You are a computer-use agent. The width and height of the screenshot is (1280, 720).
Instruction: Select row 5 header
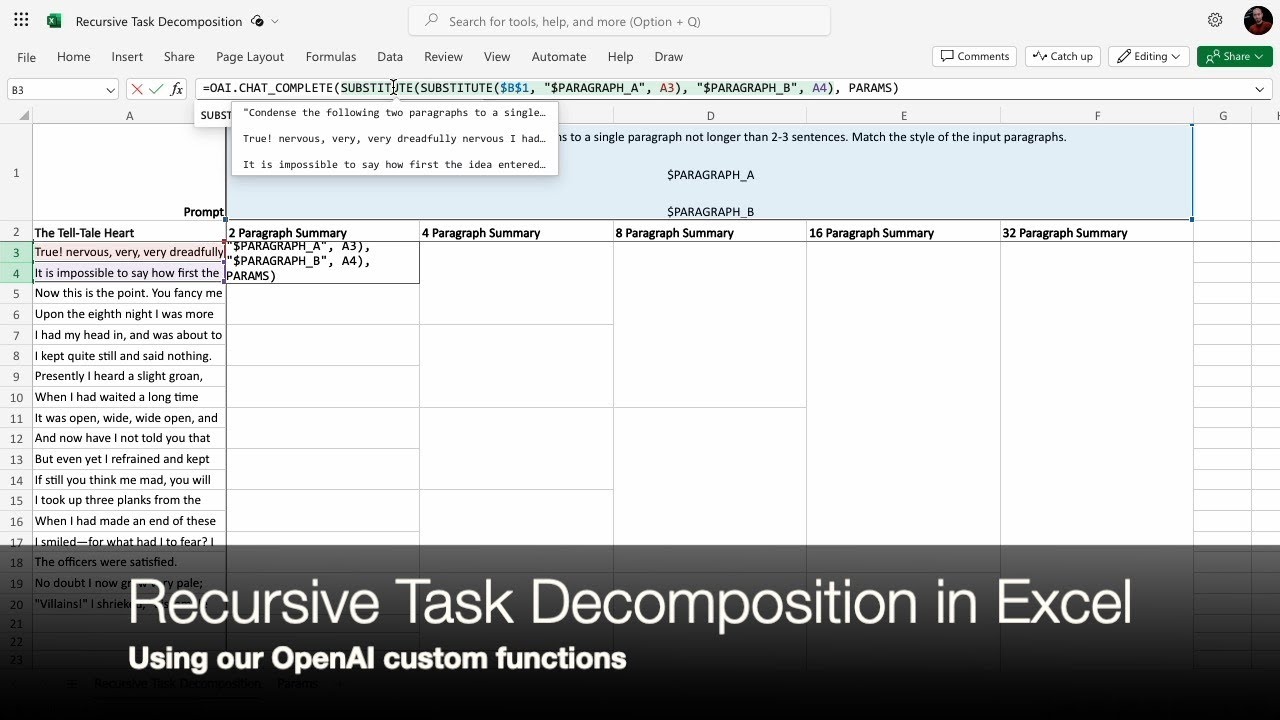click(x=16, y=294)
